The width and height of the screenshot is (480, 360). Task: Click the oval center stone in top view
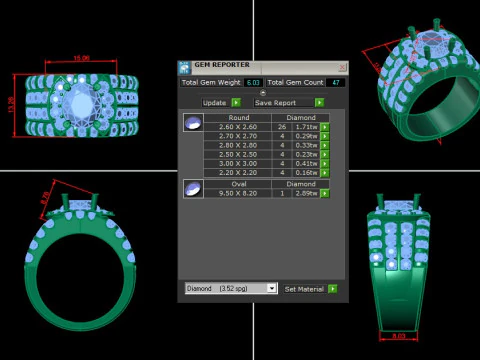81,105
